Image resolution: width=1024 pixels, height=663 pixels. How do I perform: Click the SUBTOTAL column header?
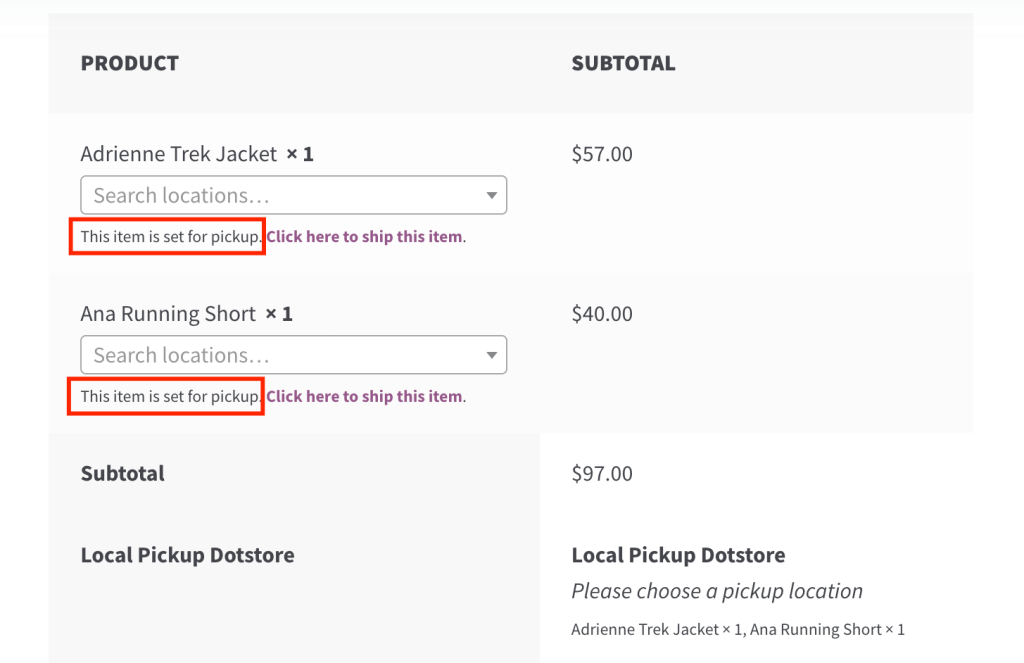(623, 63)
